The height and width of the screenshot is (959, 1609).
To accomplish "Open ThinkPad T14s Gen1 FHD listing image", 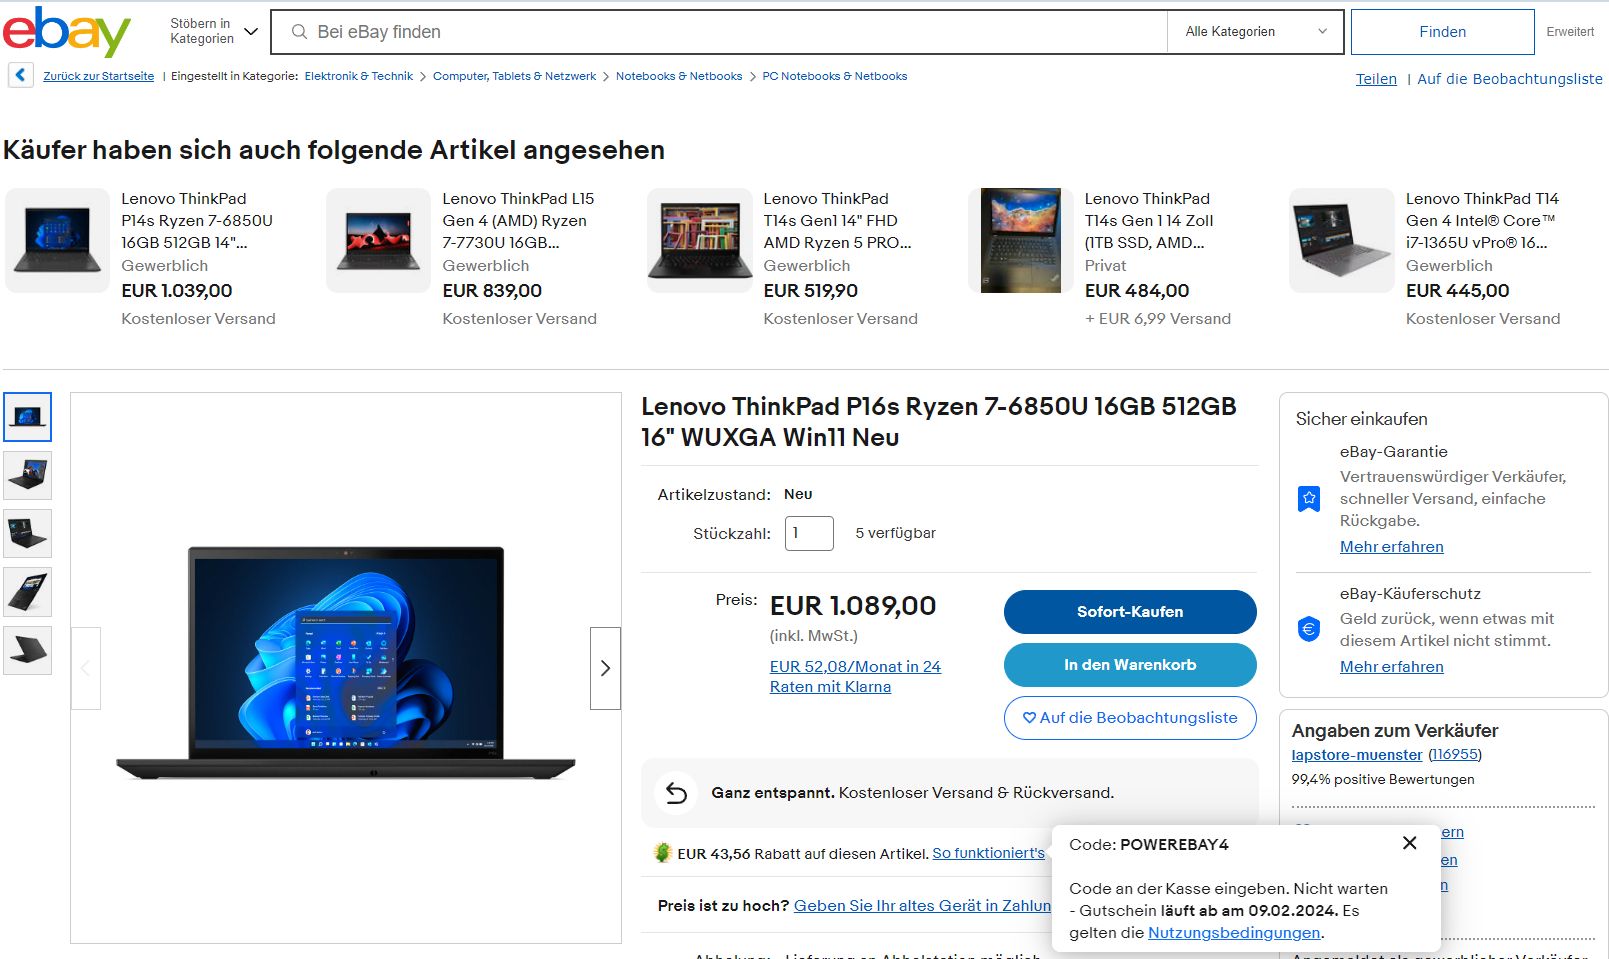I will [699, 240].
